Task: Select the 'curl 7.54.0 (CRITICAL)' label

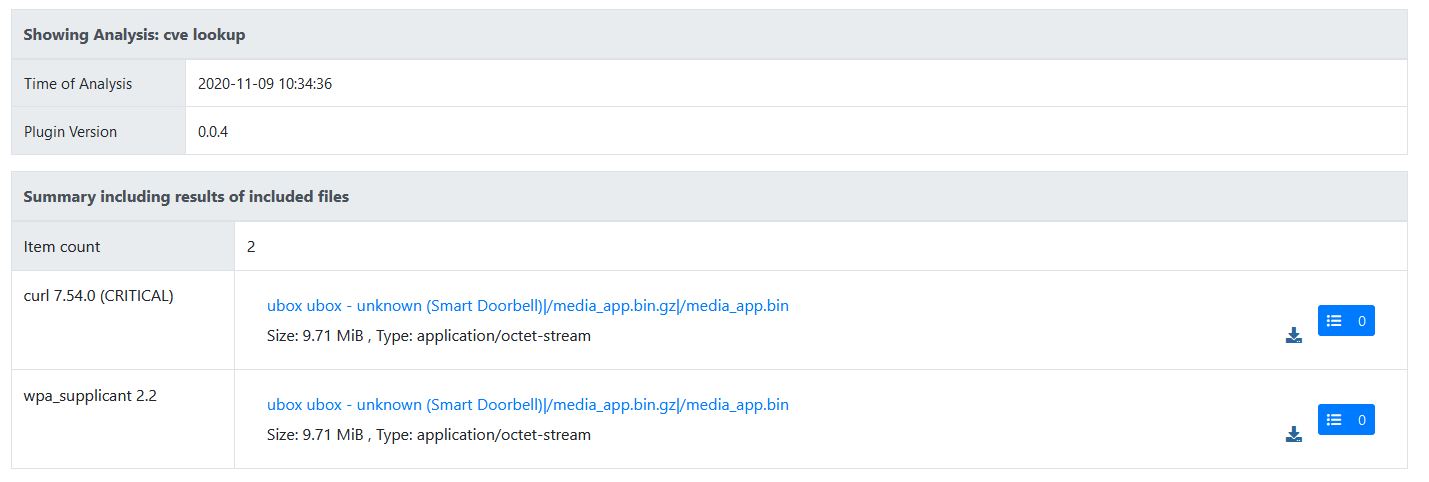Action: point(99,296)
